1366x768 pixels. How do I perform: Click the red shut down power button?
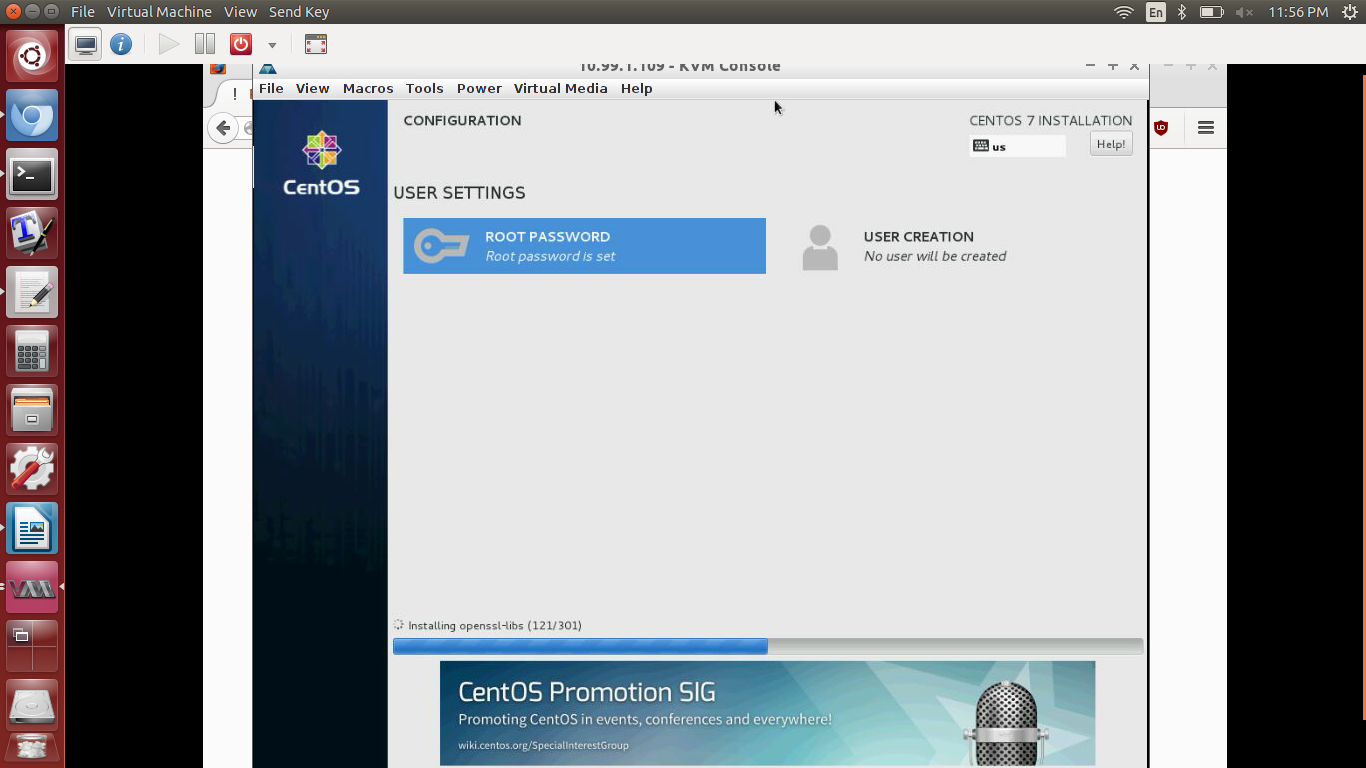coord(240,44)
